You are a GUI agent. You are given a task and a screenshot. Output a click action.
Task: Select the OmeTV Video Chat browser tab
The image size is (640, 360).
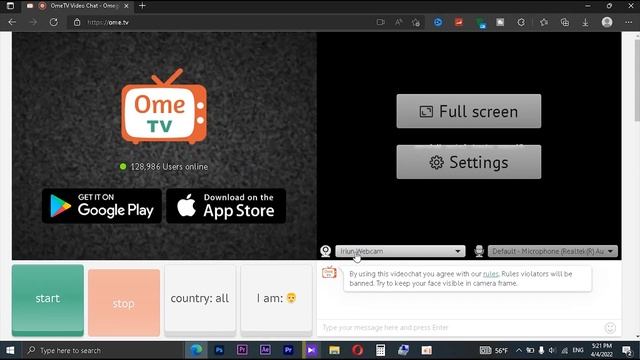[x=78, y=6]
